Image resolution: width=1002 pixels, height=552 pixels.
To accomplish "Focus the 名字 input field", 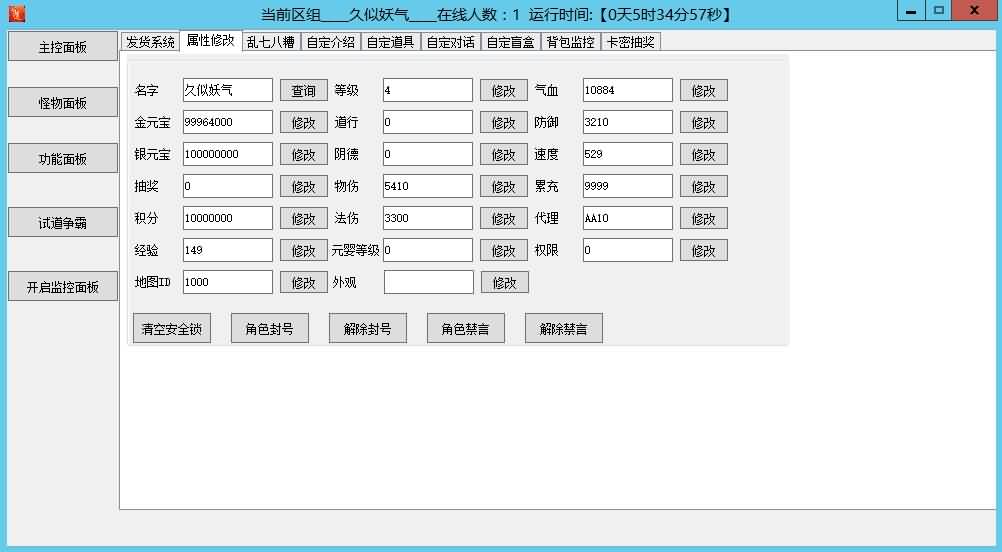I will coord(227,90).
